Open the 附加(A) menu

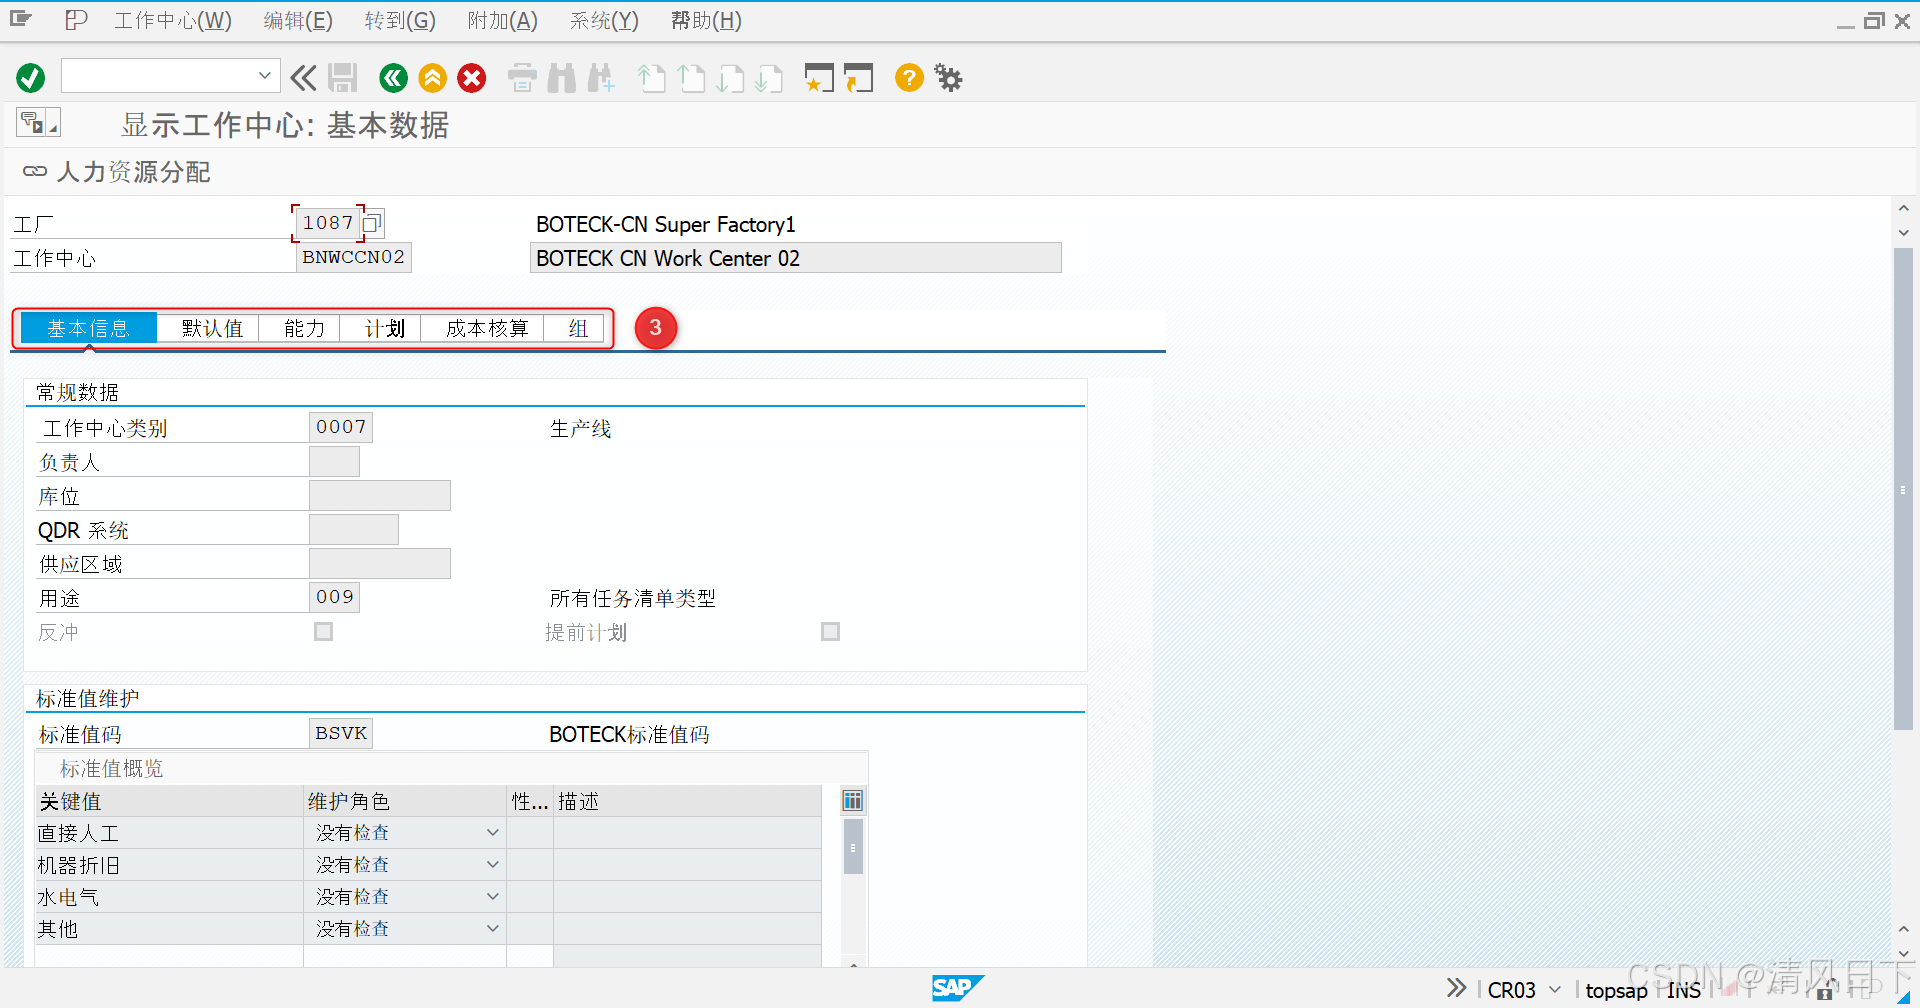coord(502,21)
